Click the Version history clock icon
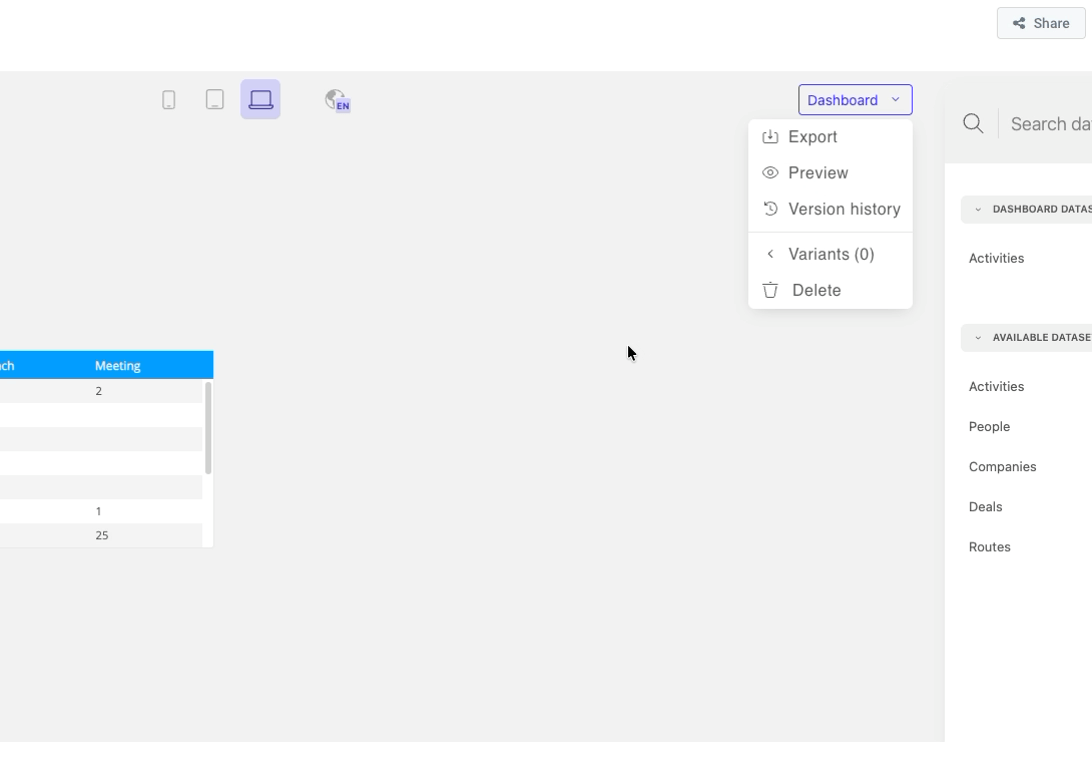The image size is (1092, 762). tap(770, 208)
